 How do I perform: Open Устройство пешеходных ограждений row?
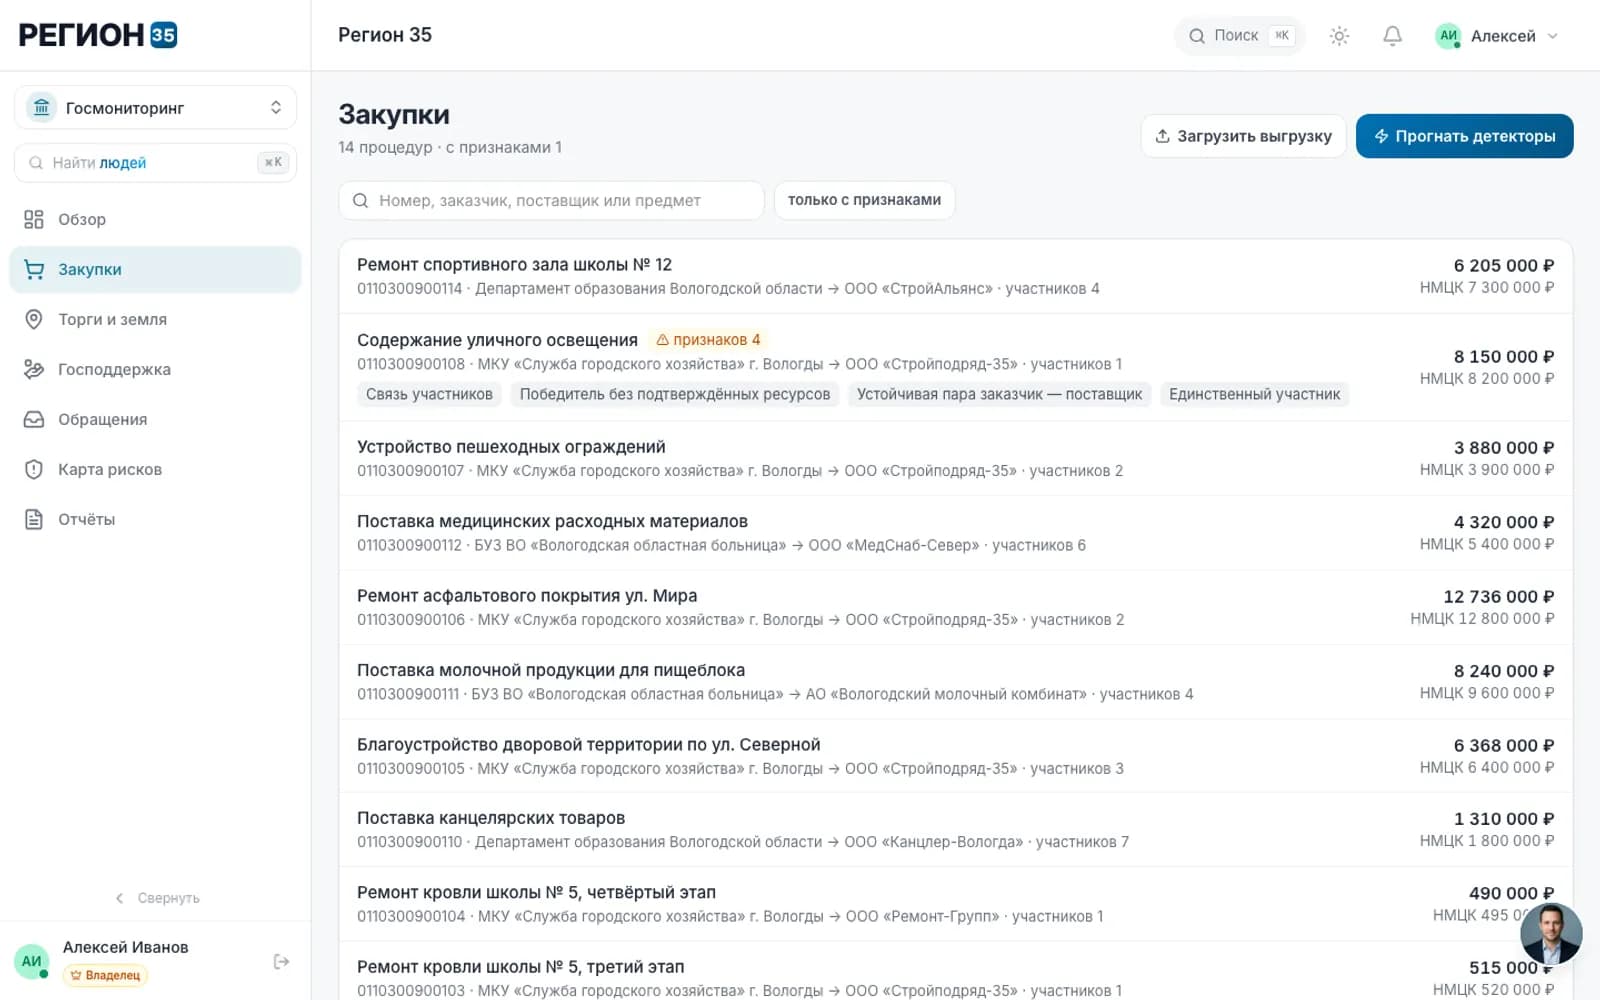(x=955, y=458)
